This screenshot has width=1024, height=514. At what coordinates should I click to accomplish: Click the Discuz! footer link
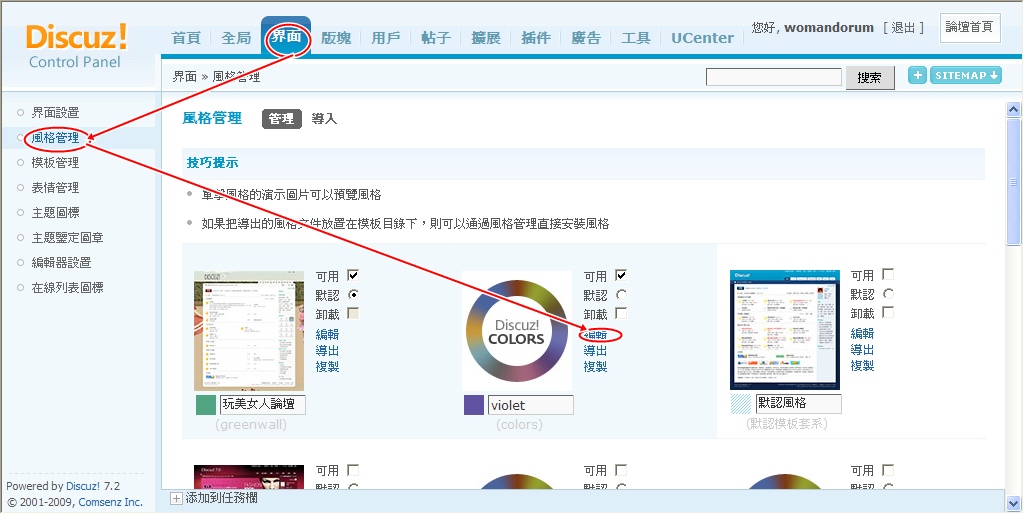[83, 486]
